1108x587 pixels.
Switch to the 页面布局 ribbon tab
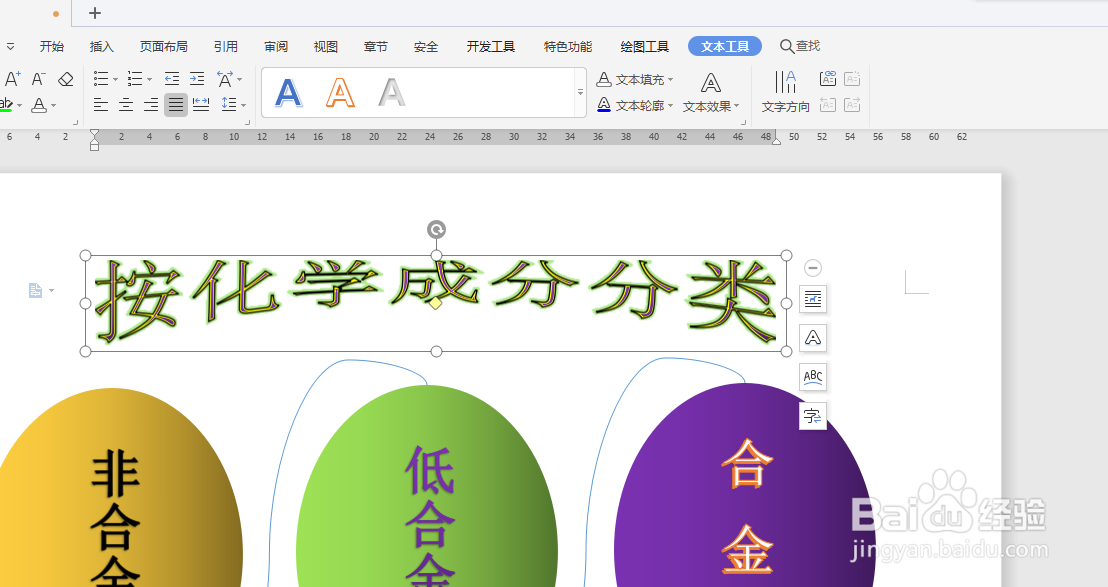pyautogui.click(x=164, y=45)
